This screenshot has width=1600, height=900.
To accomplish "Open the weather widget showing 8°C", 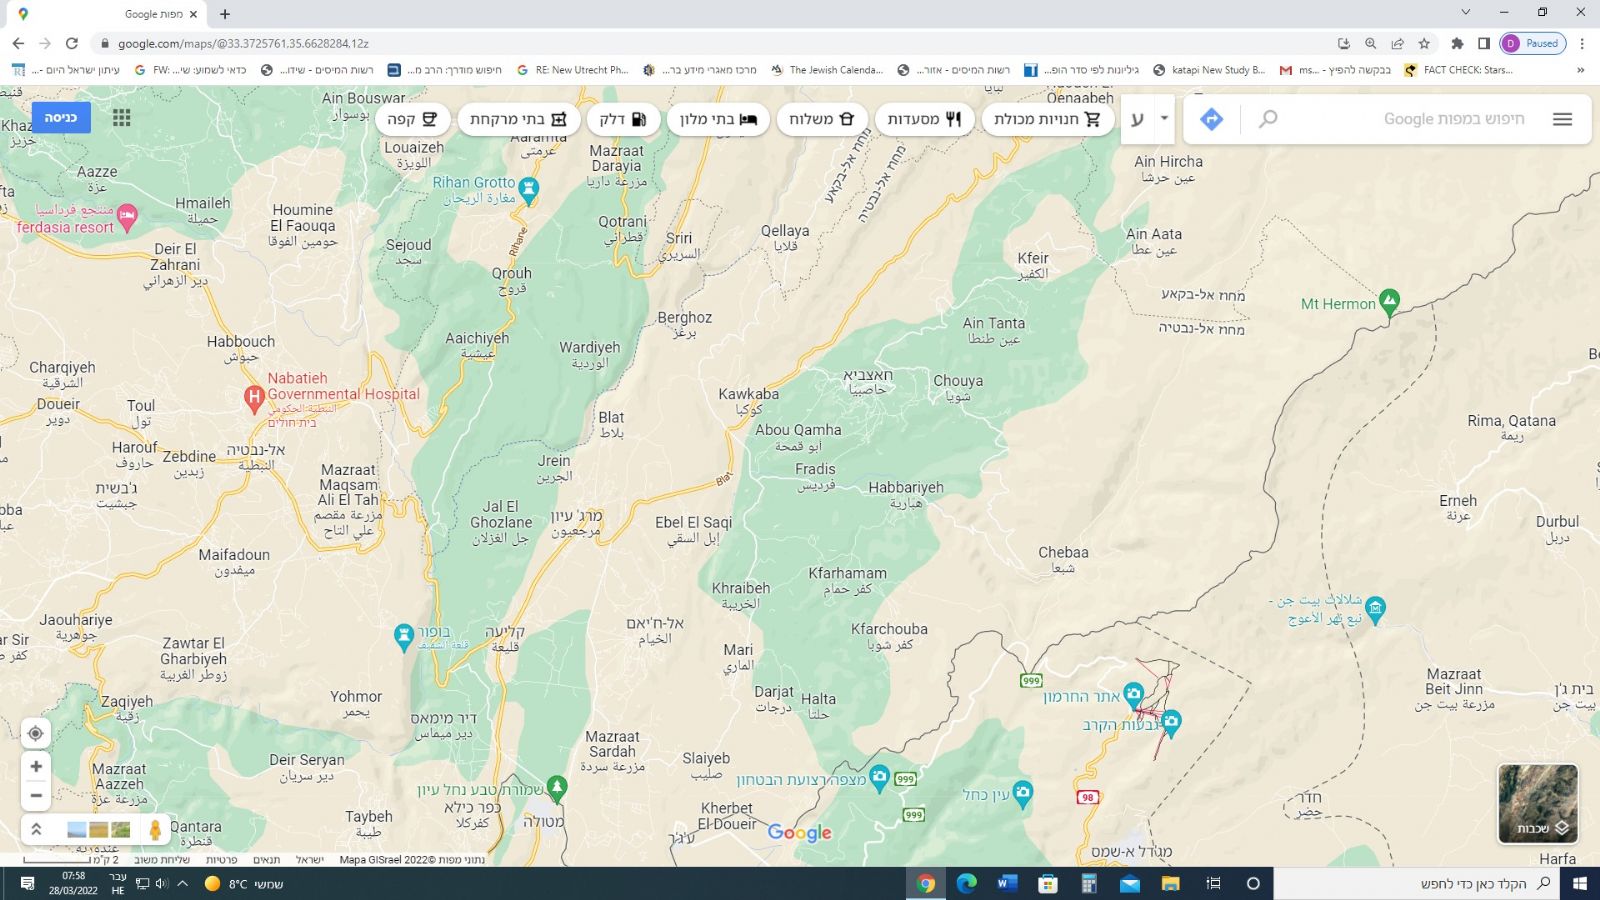I will [x=243, y=883].
